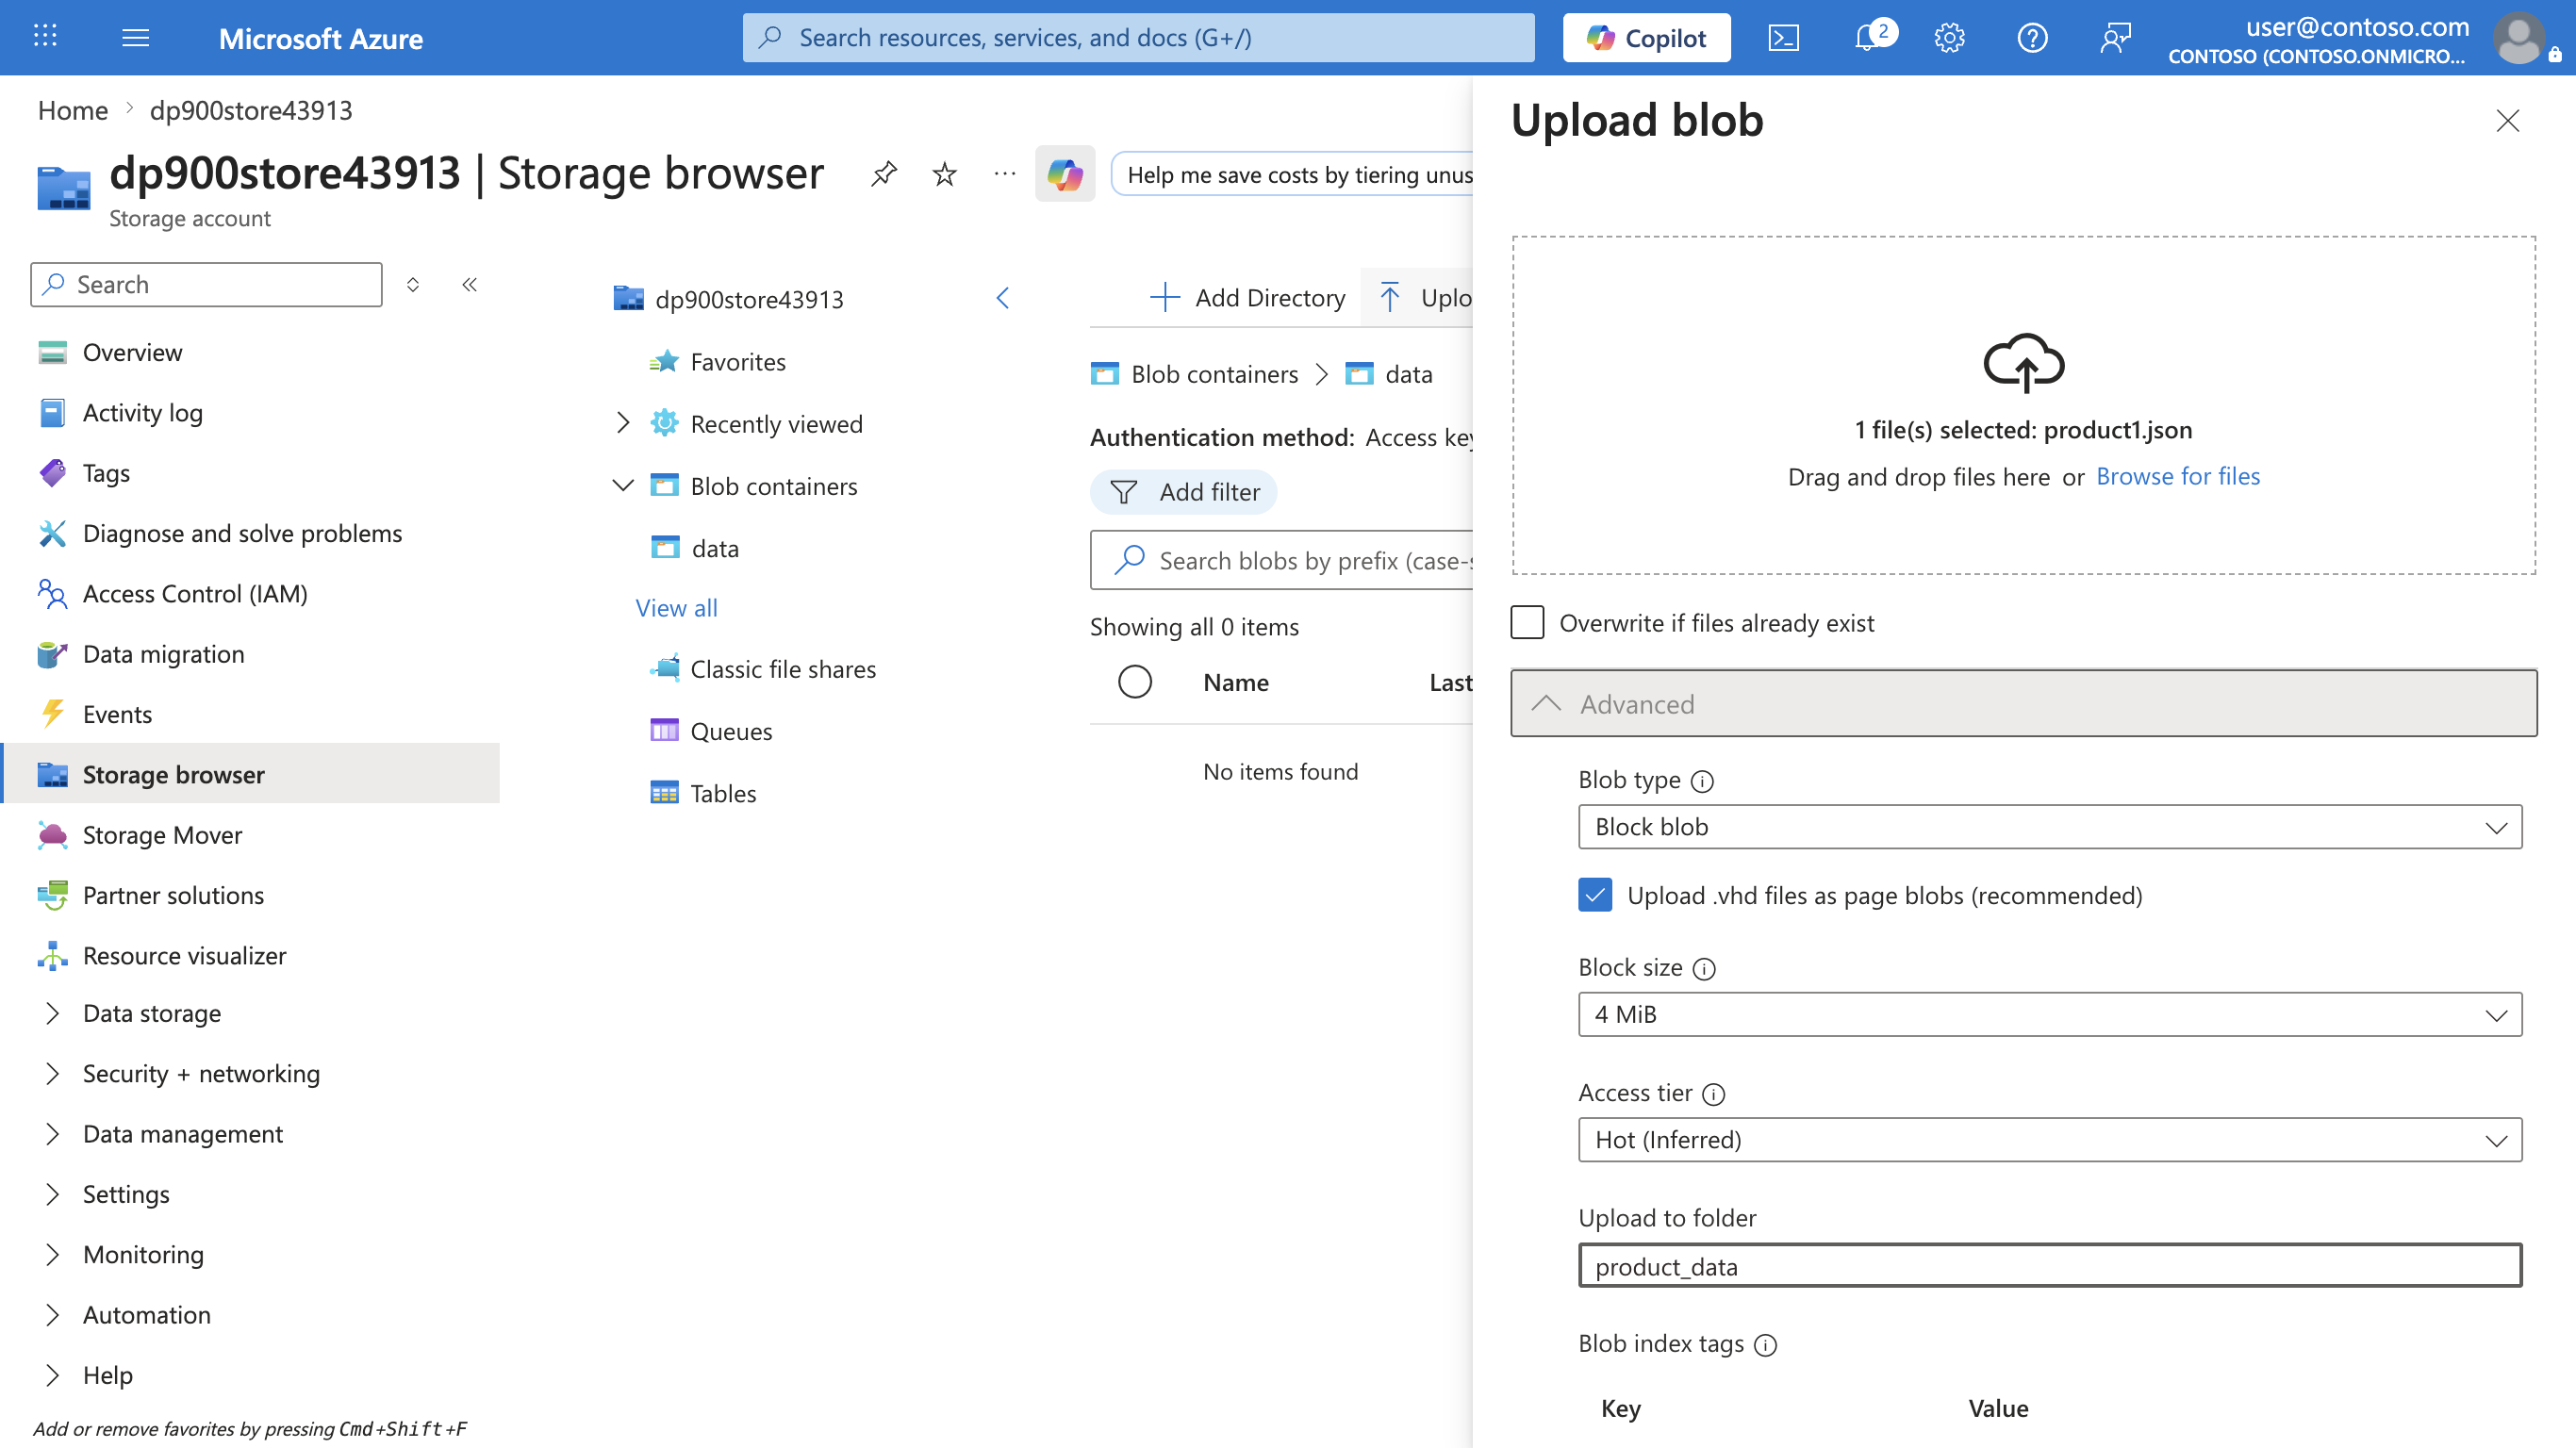Open Classic file shares node

(x=783, y=669)
